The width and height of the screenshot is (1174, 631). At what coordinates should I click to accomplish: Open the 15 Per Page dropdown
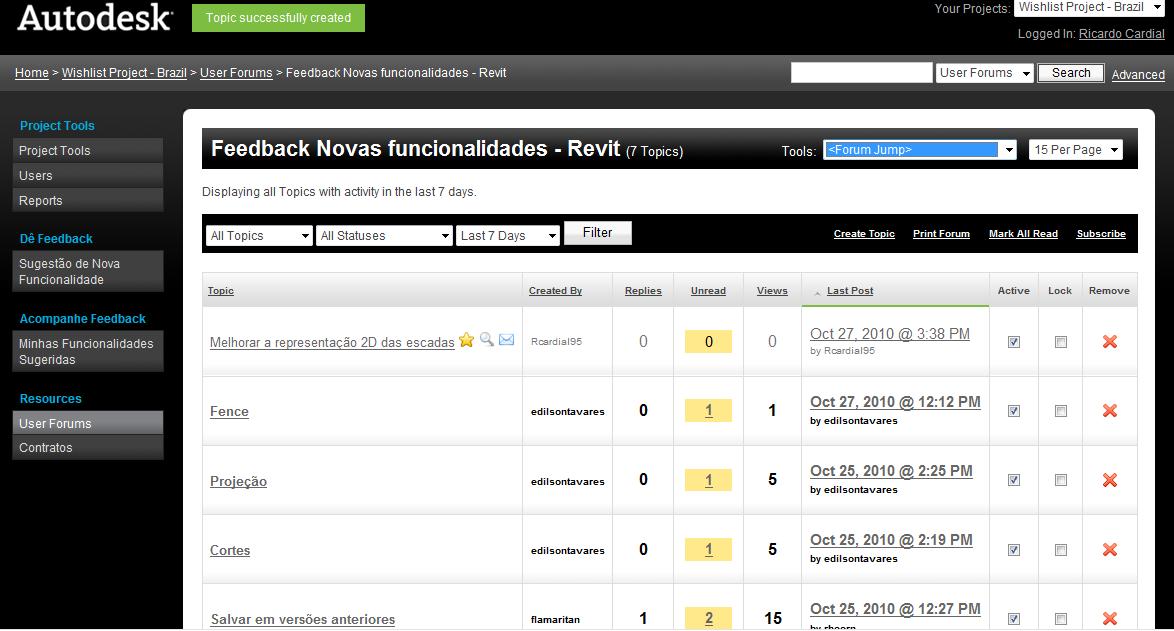point(1076,150)
